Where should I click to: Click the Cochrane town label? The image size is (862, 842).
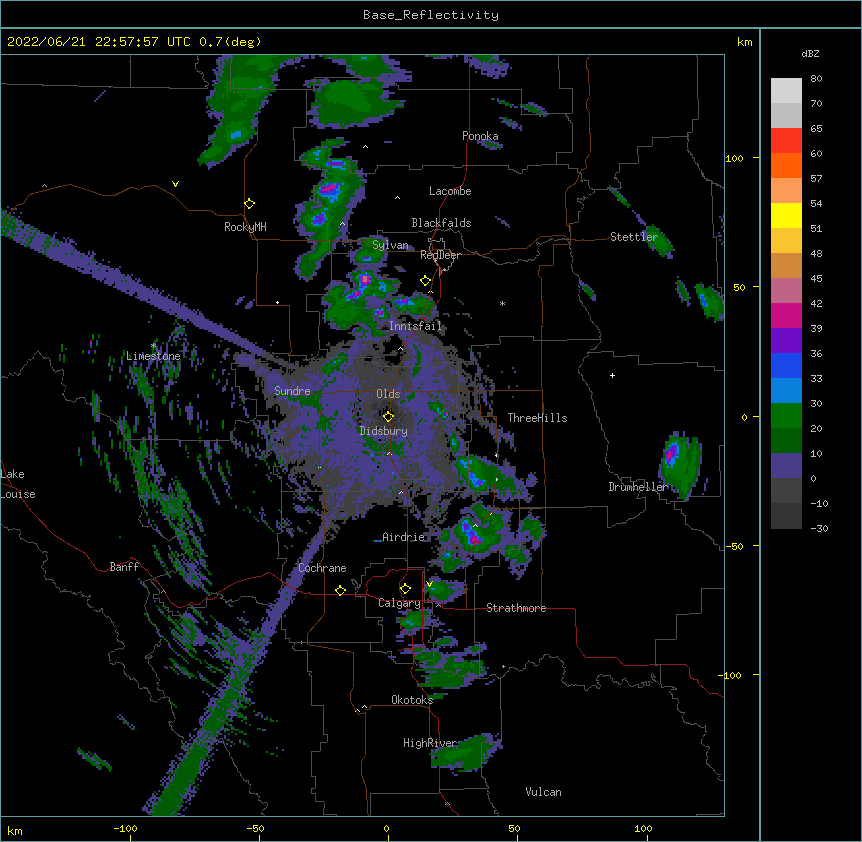322,568
